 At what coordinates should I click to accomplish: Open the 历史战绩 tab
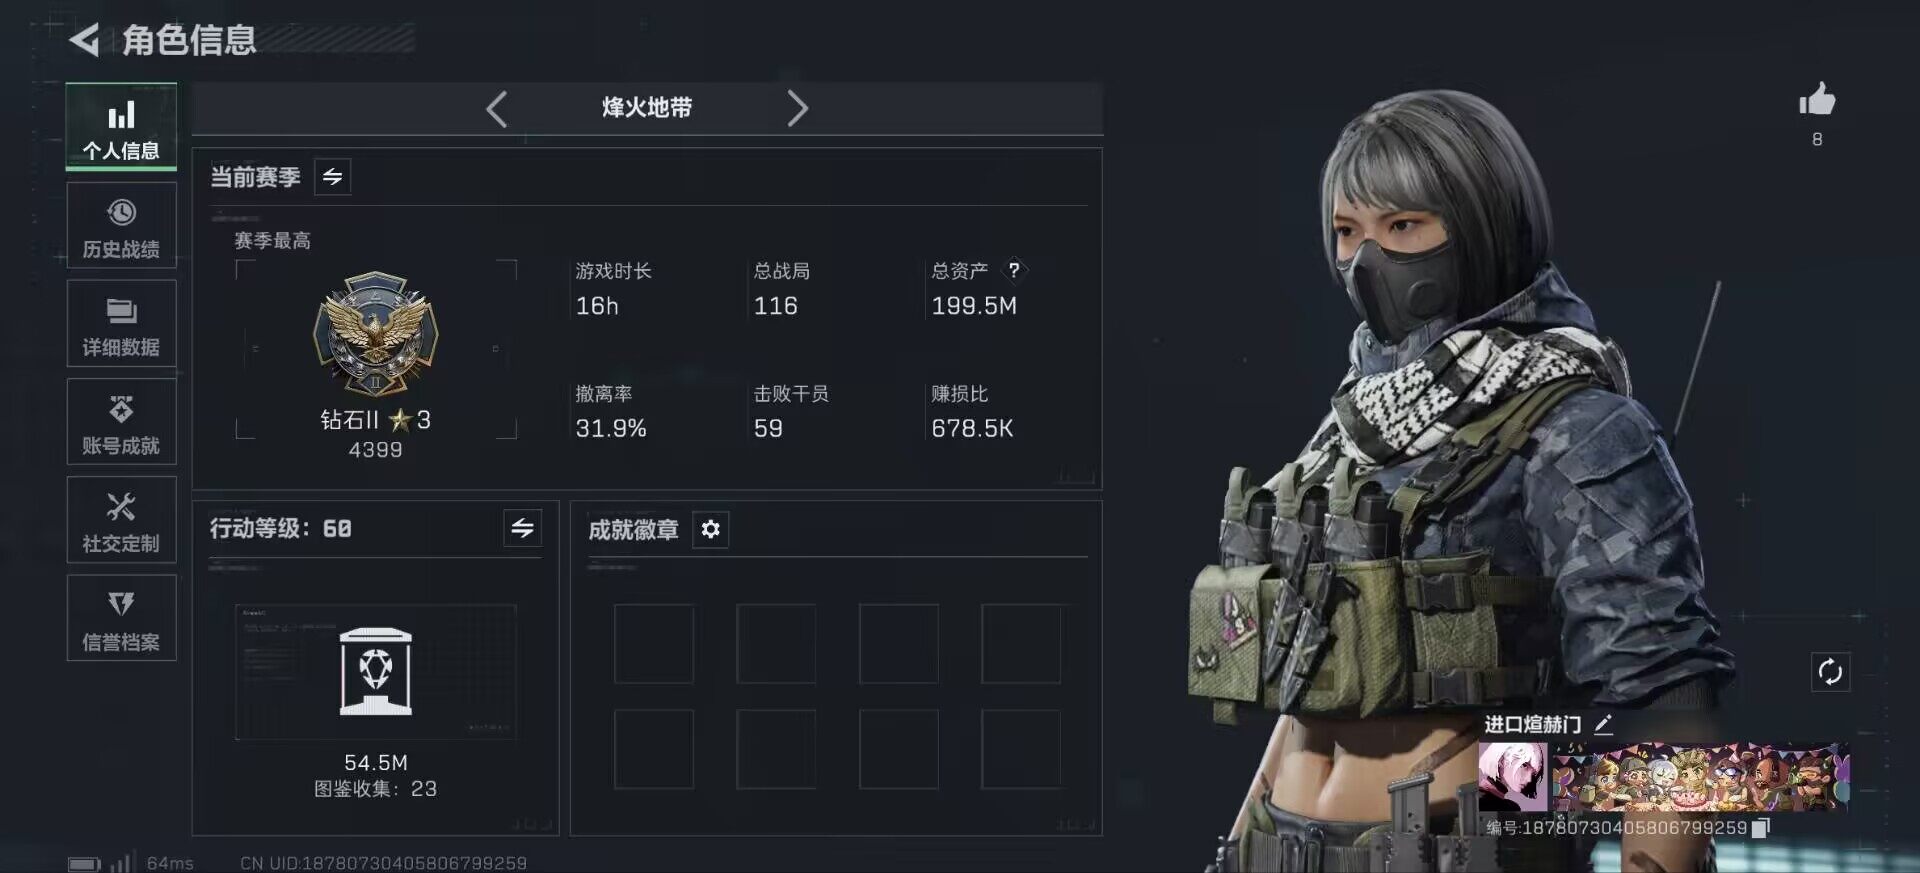tap(121, 226)
